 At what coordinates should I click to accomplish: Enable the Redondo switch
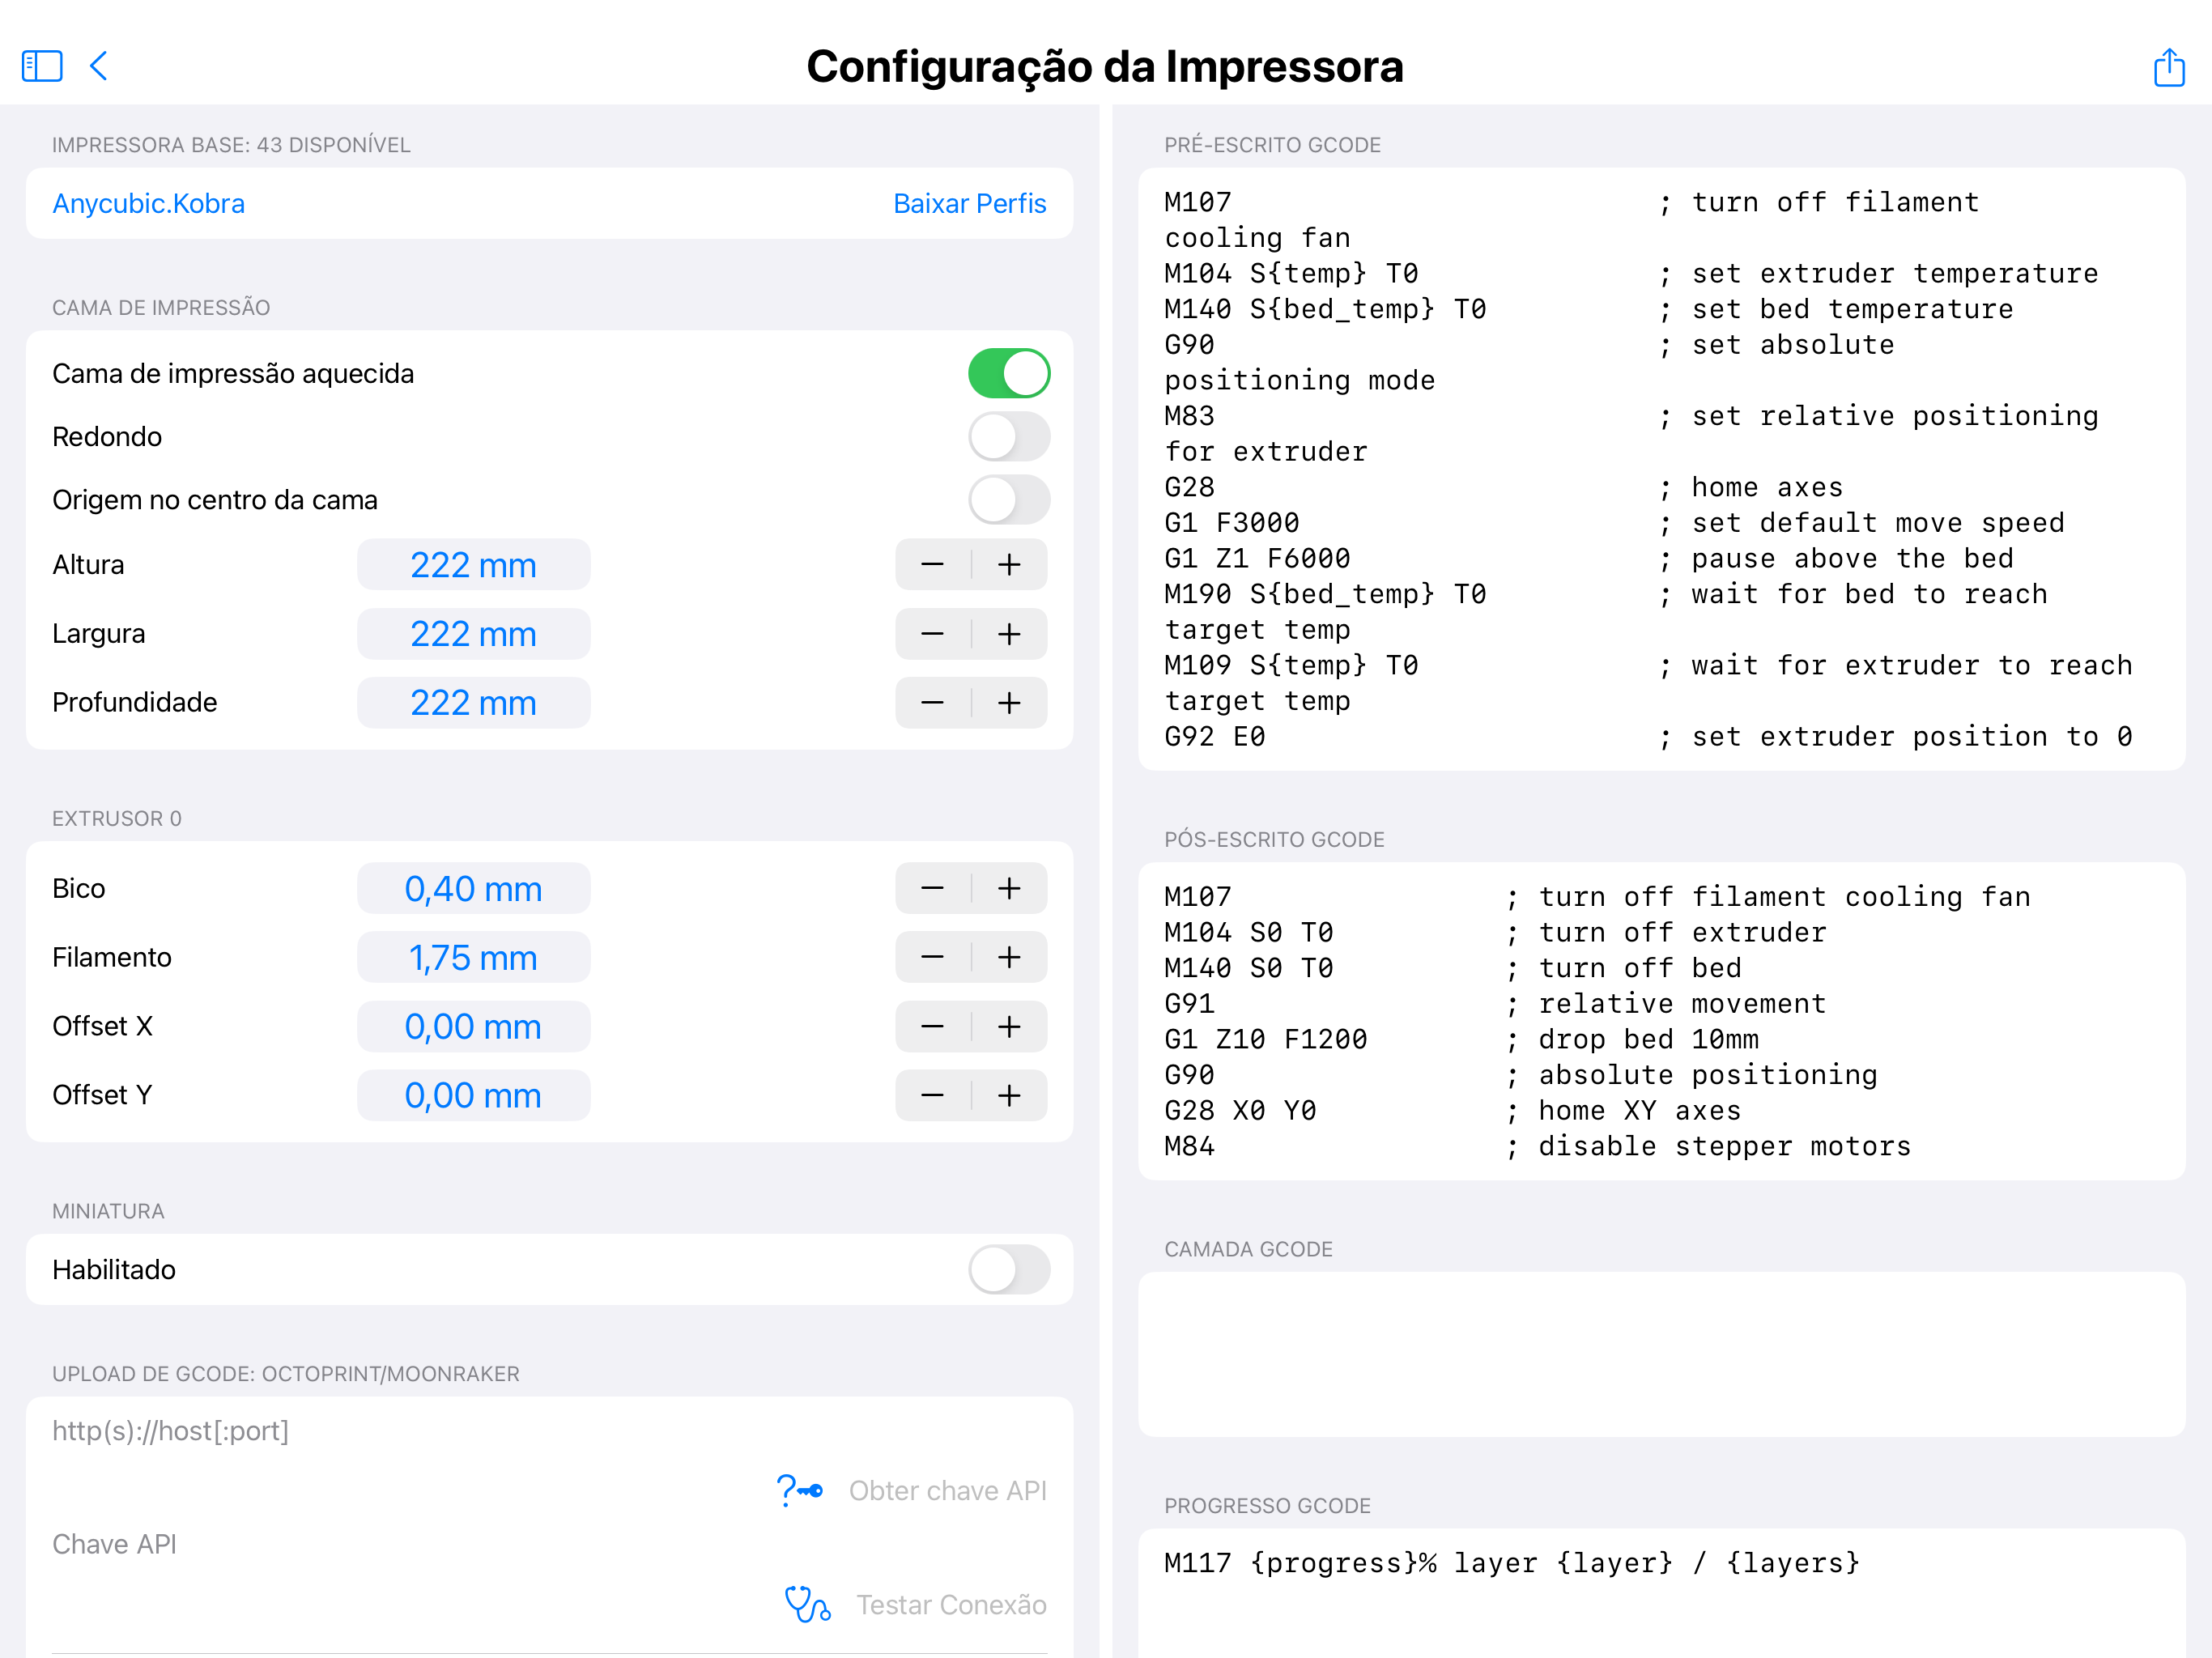coord(1008,436)
